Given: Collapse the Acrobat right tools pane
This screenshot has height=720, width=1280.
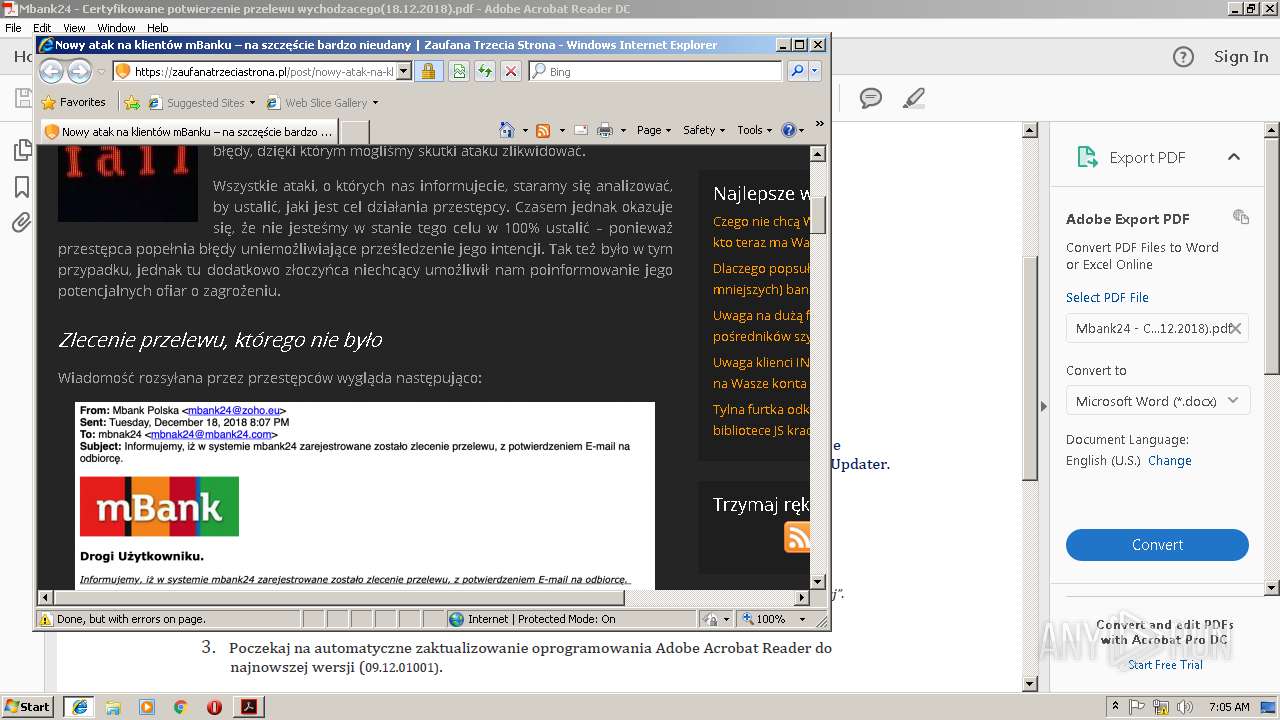Looking at the screenshot, I should pos(1042,406).
